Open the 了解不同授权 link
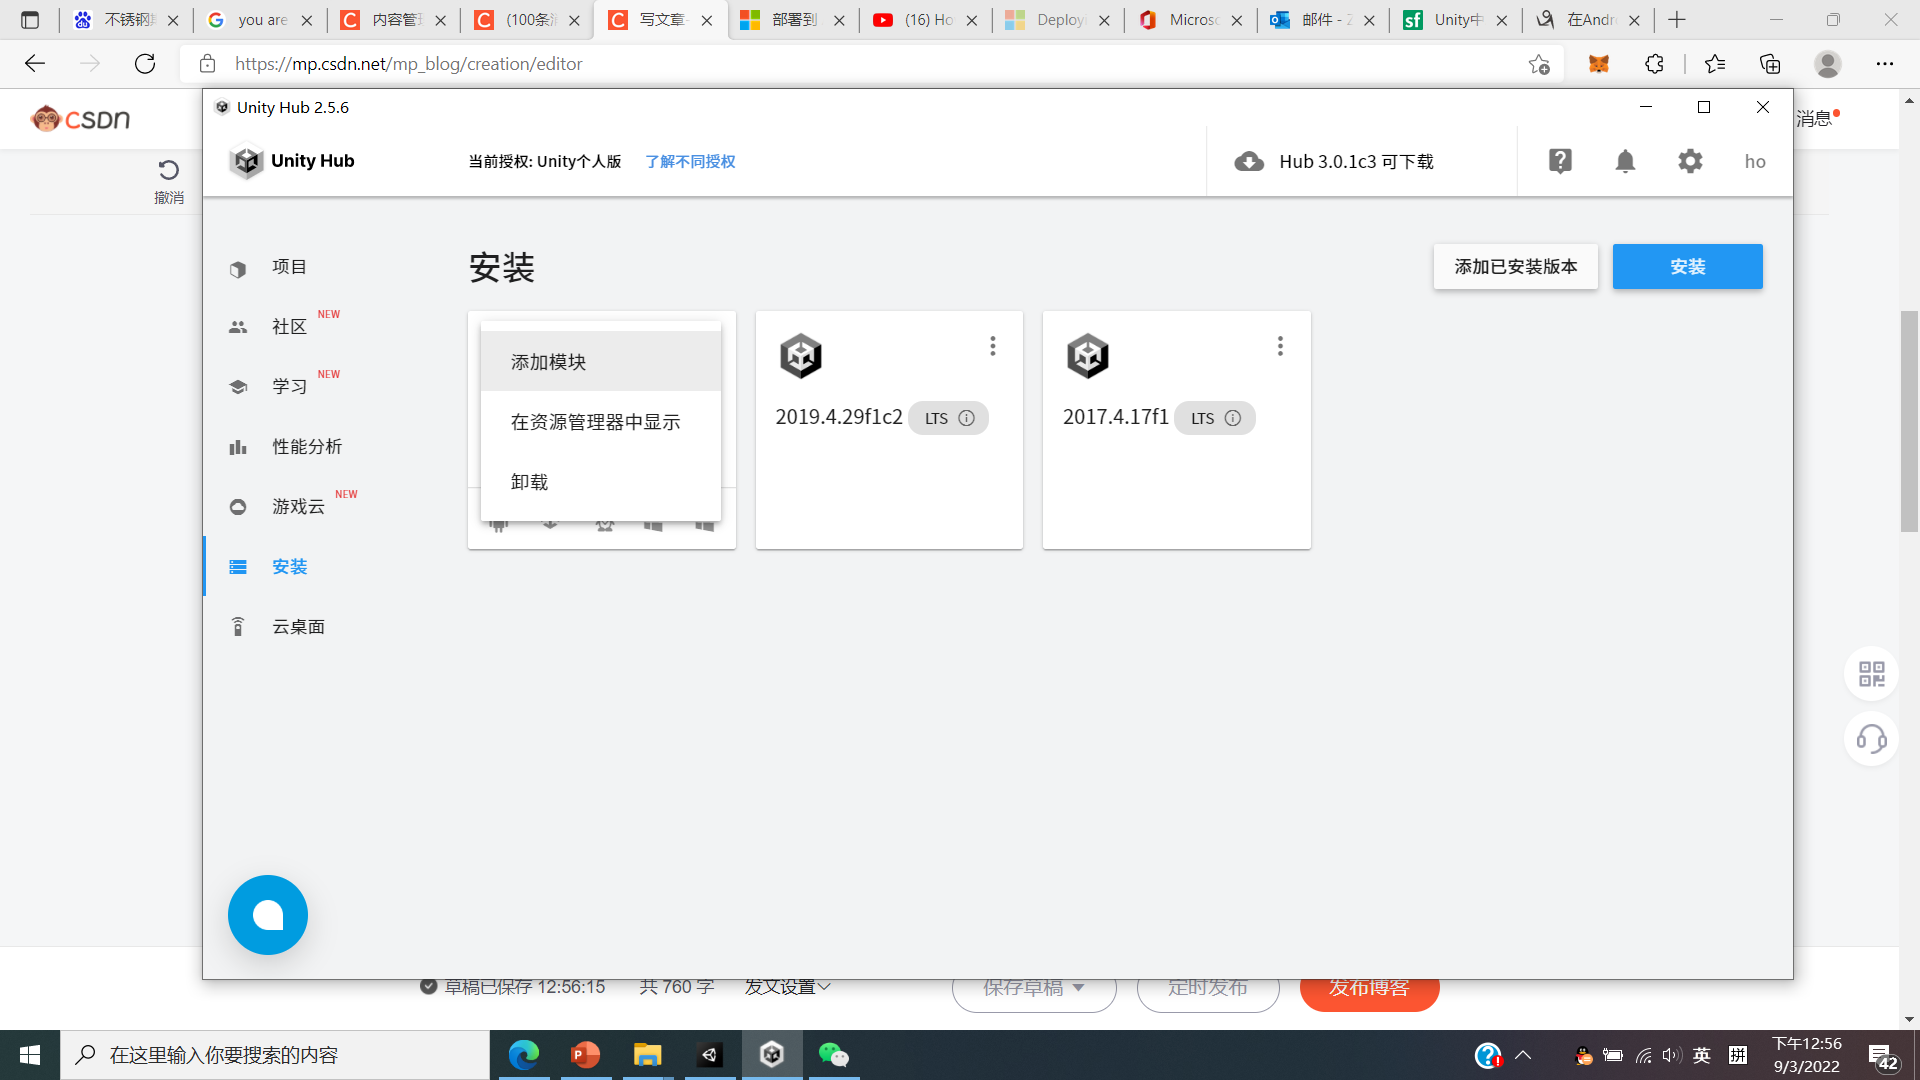This screenshot has width=1920, height=1080. coord(690,161)
